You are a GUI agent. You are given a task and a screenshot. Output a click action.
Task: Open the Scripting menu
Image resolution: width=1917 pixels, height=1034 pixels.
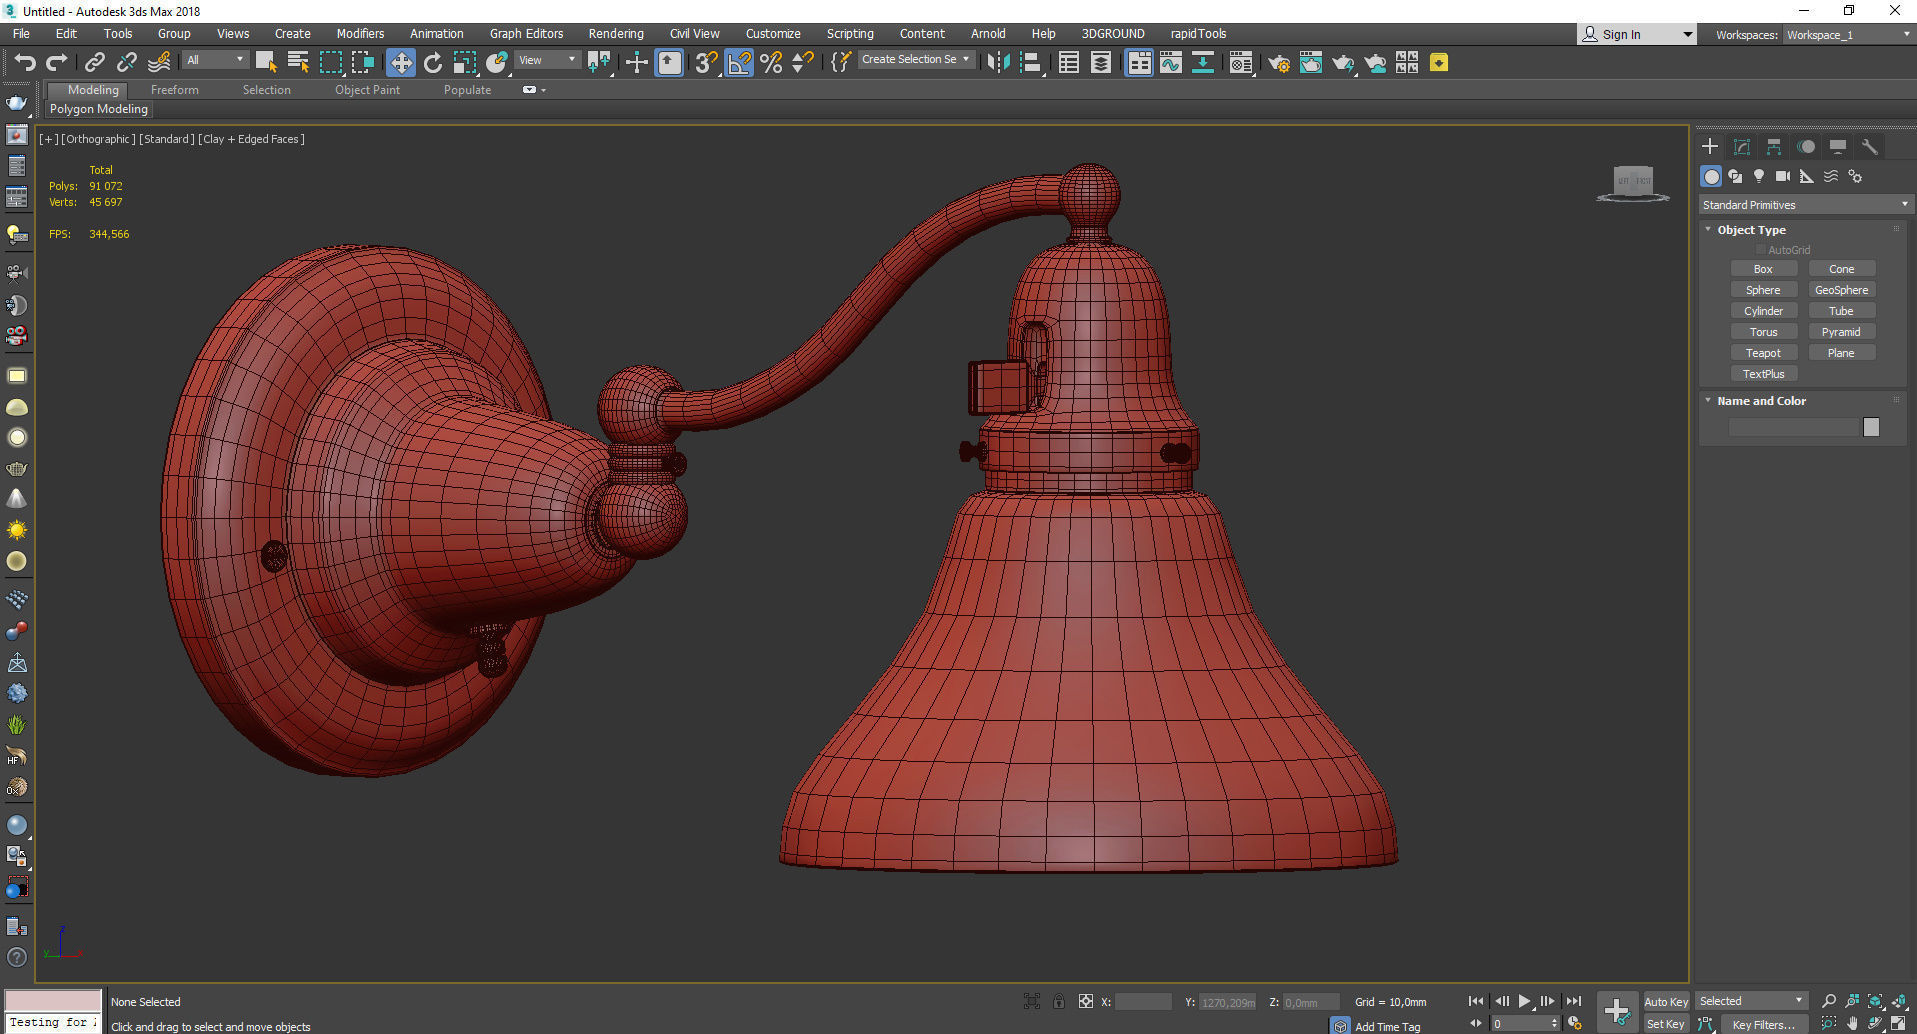(850, 34)
